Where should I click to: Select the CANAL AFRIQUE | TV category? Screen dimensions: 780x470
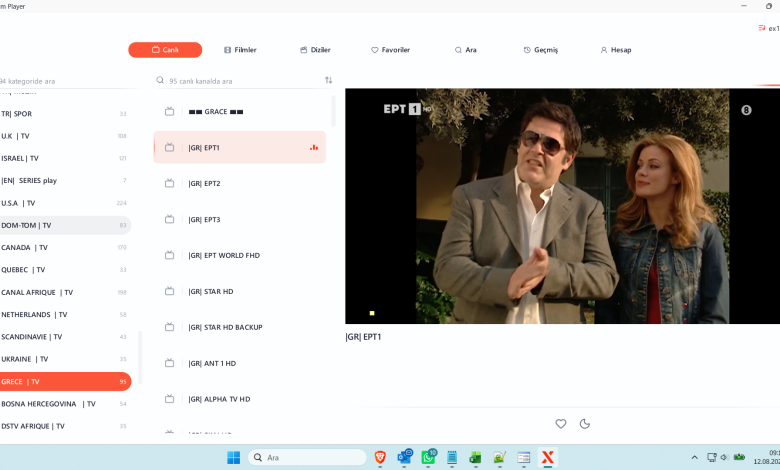coord(65,292)
